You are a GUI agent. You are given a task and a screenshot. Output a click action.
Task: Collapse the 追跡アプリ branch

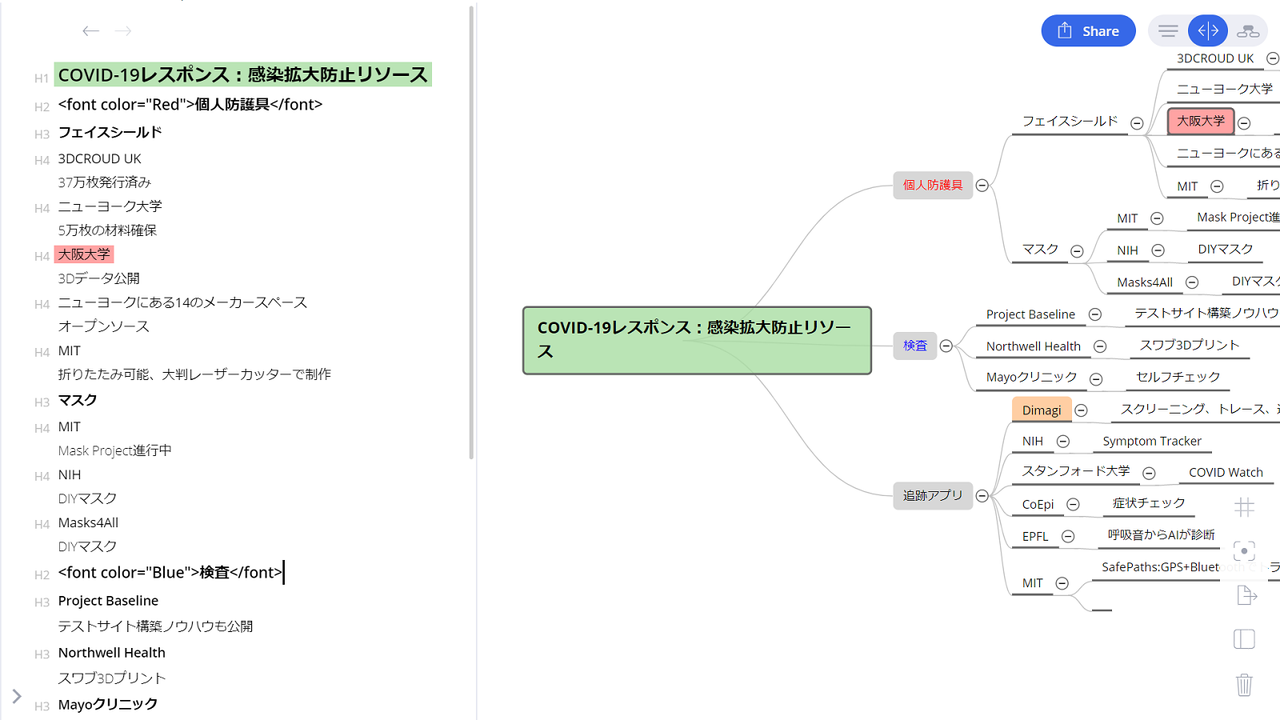(x=982, y=496)
